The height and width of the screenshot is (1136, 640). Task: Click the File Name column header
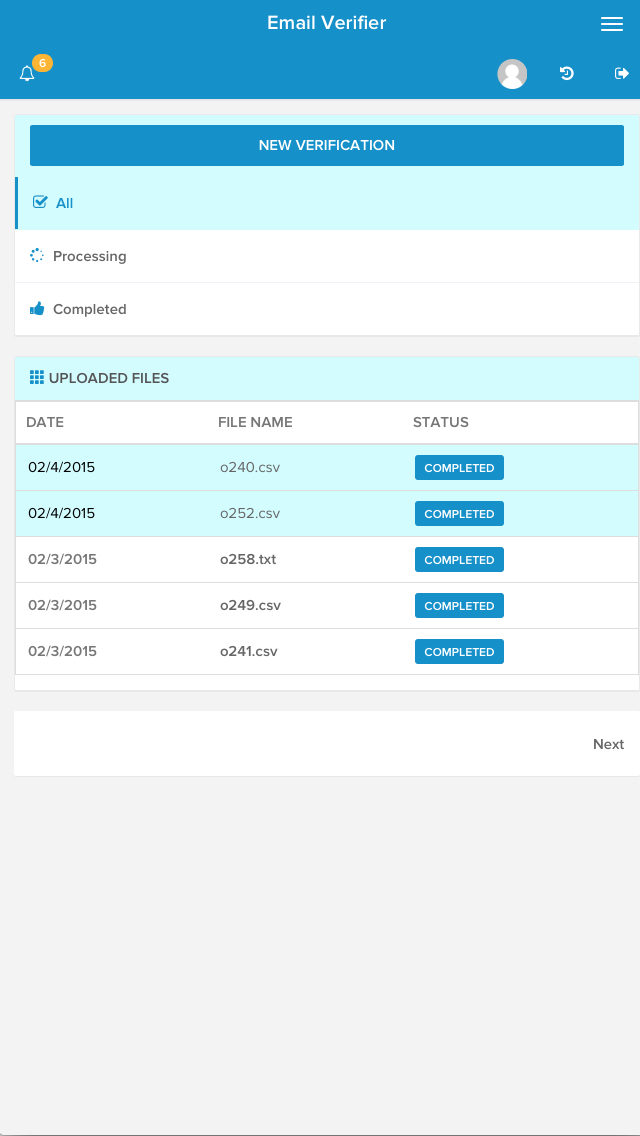click(255, 422)
